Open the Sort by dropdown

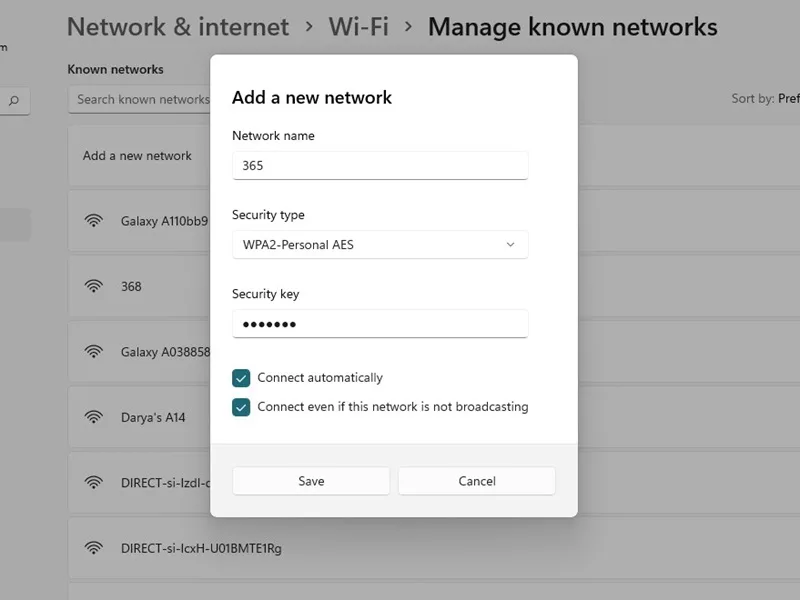point(765,98)
